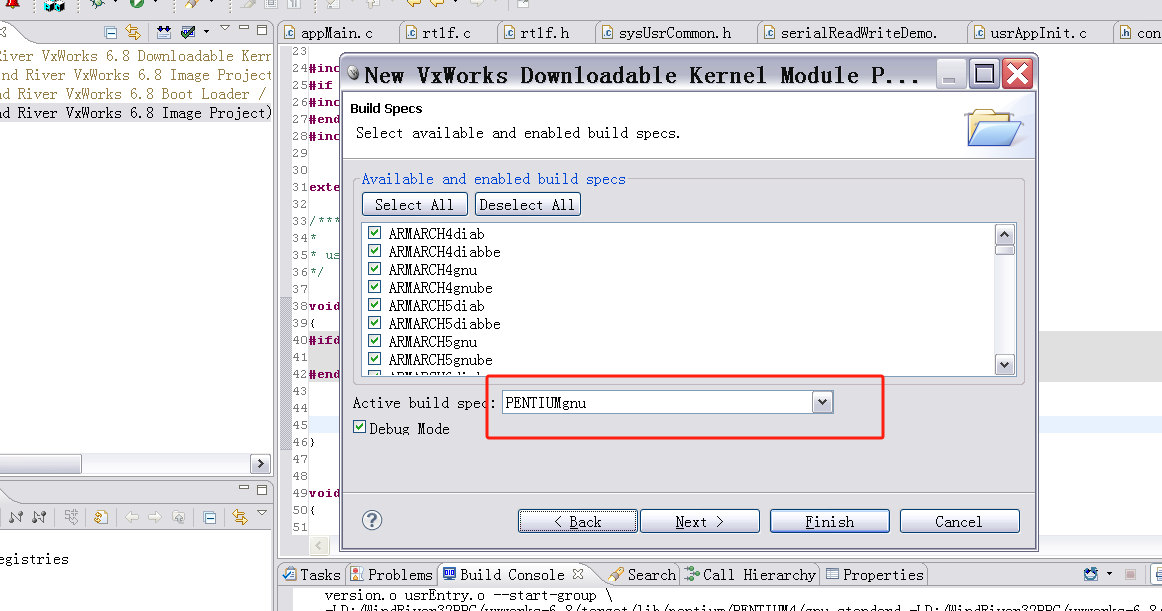Open the Call Hierarchy tab

click(750, 575)
